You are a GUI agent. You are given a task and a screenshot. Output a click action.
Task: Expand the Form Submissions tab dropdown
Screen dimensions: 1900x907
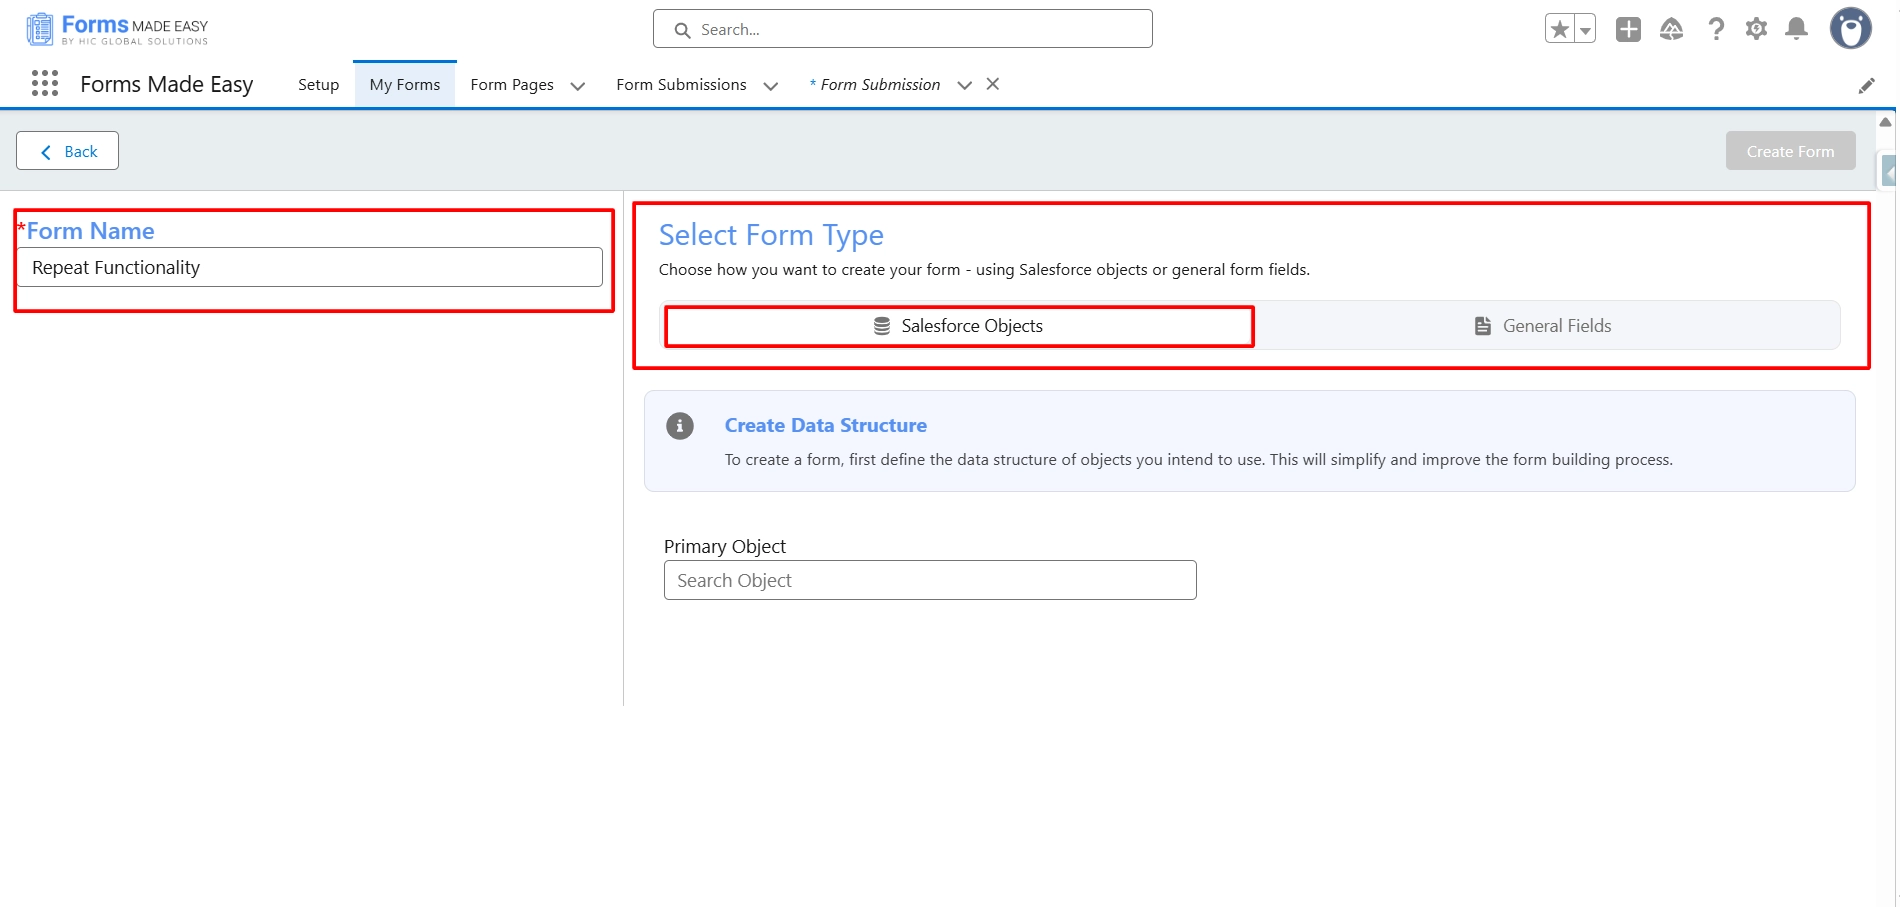click(x=770, y=86)
